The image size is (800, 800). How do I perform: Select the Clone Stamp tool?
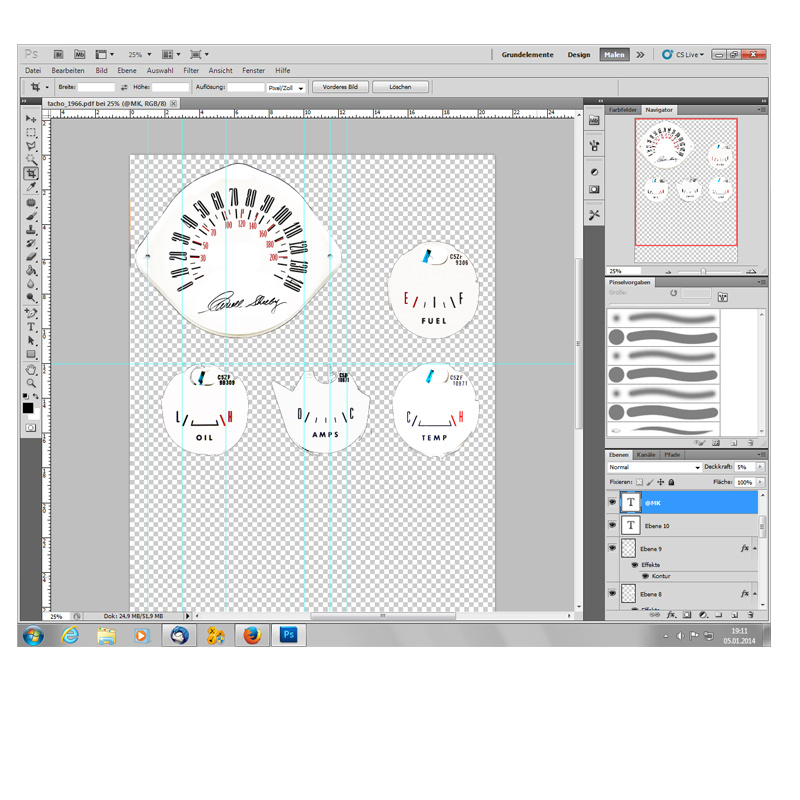31,230
